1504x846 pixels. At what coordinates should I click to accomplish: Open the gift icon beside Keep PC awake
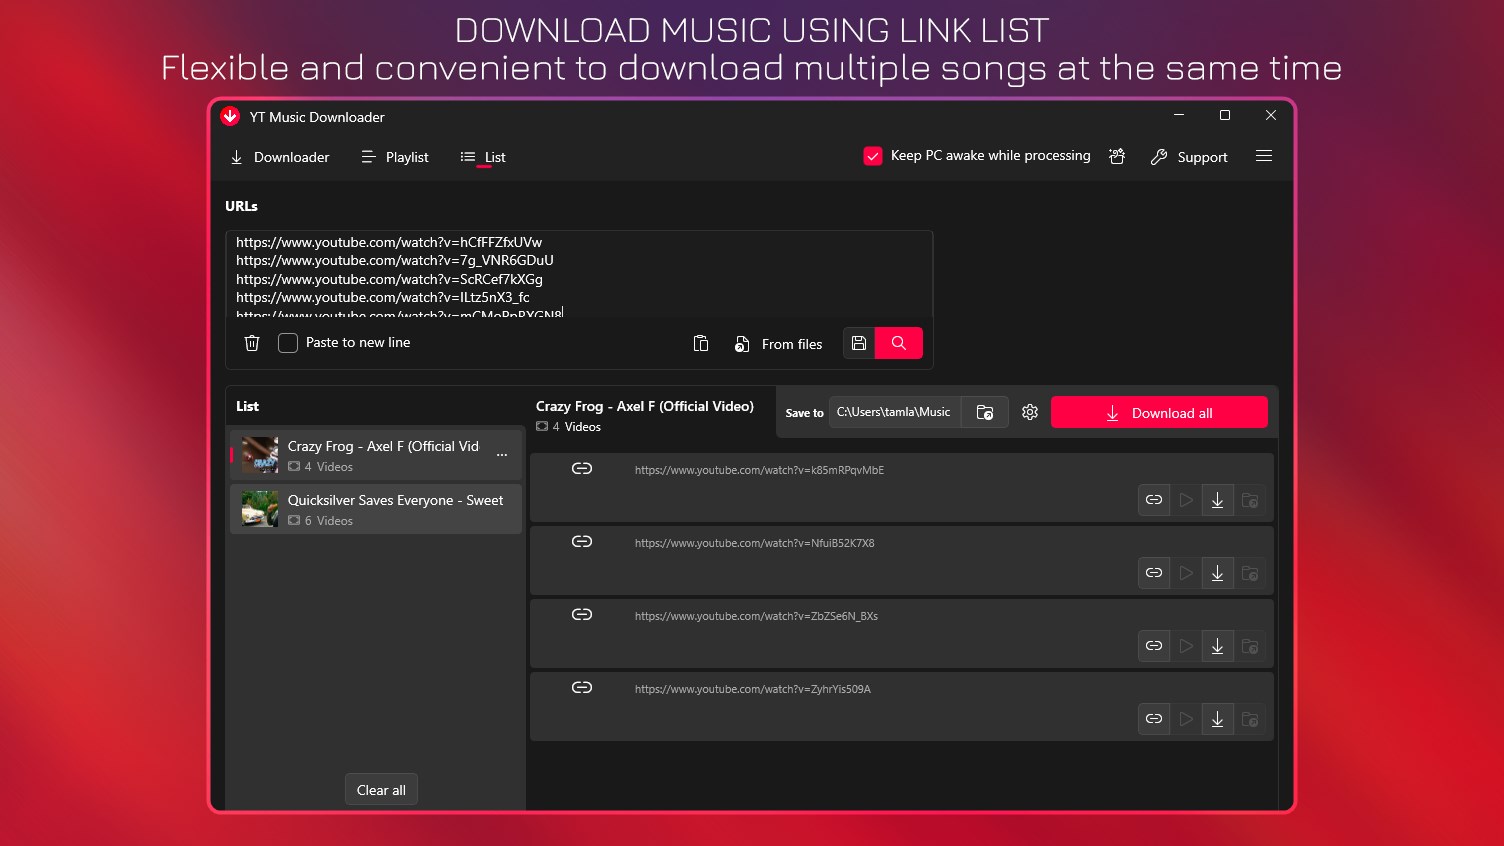tap(1117, 156)
